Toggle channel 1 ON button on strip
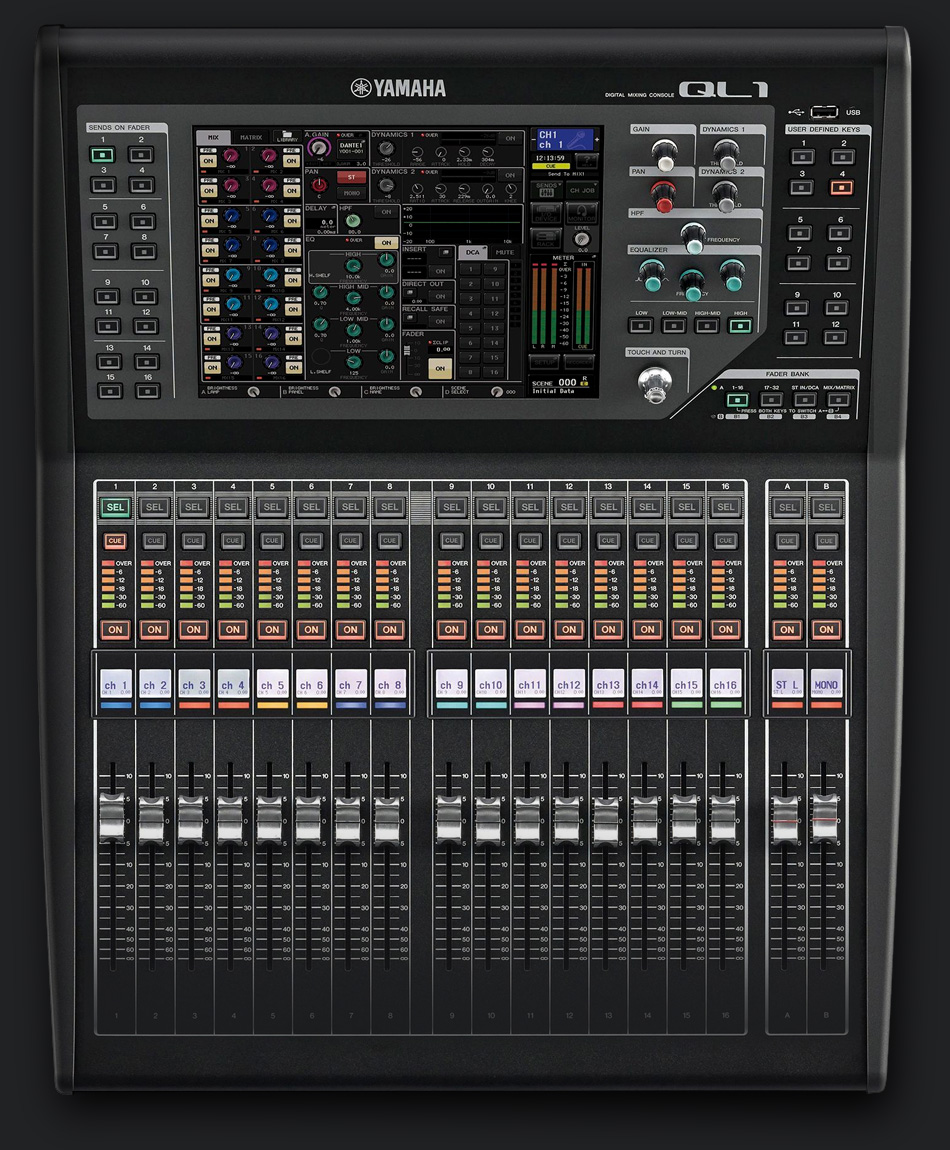 pyautogui.click(x=115, y=629)
